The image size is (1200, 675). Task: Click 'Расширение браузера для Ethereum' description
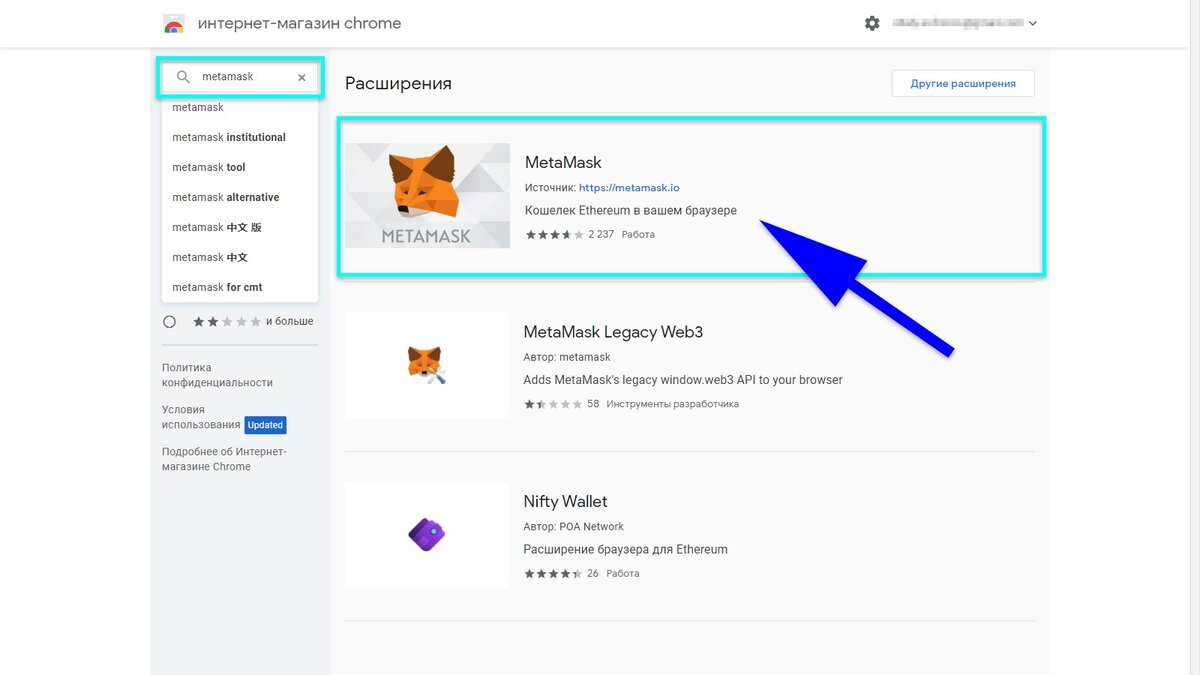tap(626, 549)
